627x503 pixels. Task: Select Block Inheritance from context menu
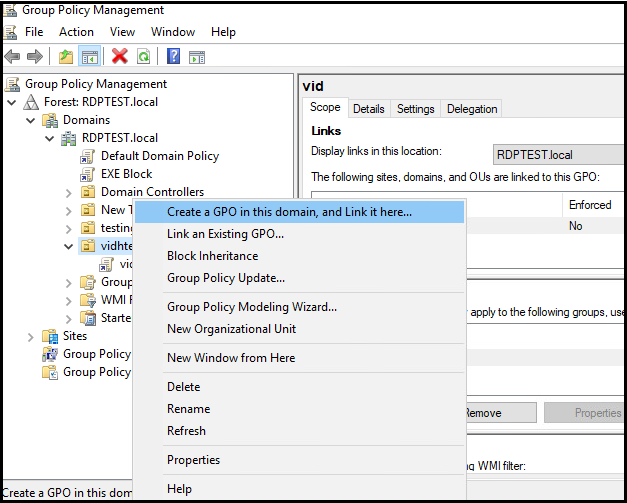300,256
